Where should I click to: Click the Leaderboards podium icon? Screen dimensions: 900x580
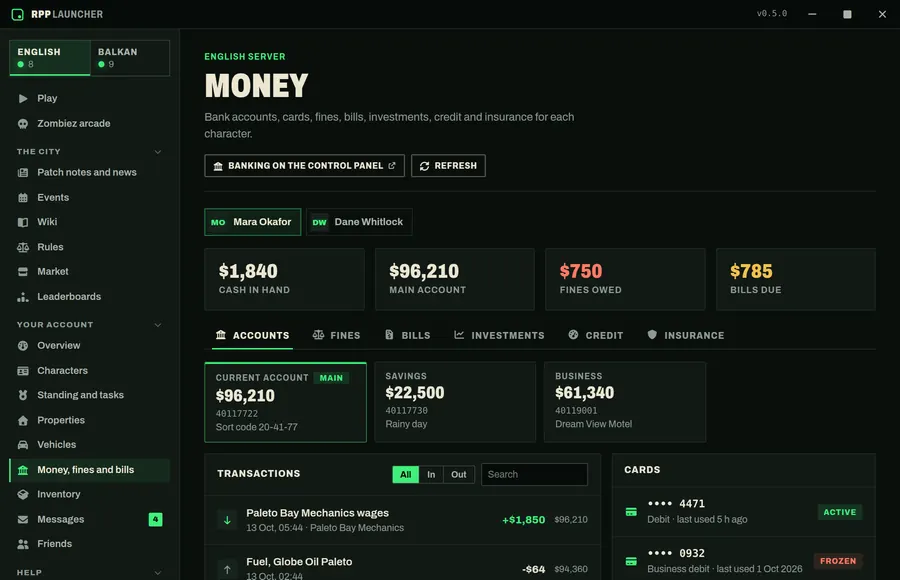click(23, 297)
